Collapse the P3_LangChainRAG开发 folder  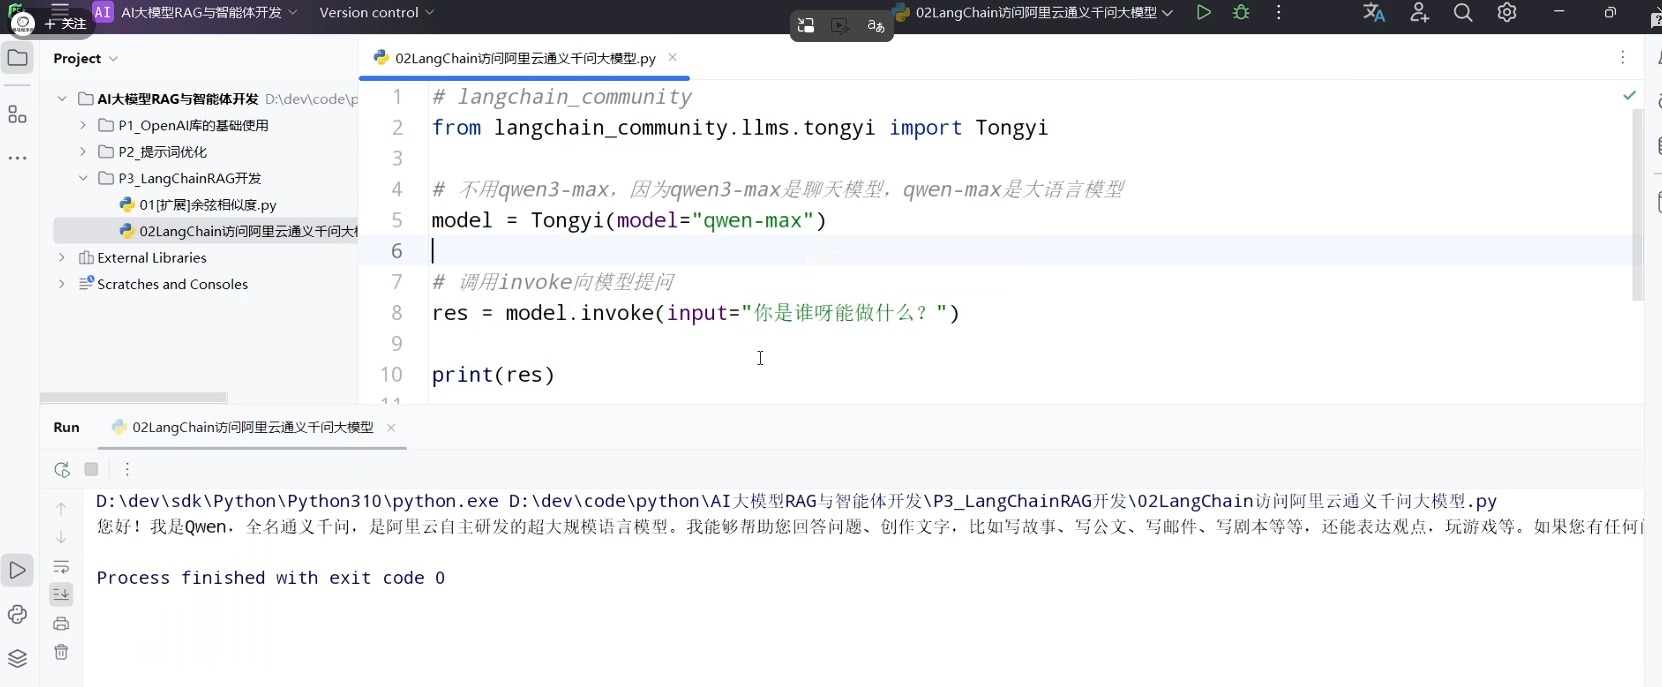pos(83,178)
